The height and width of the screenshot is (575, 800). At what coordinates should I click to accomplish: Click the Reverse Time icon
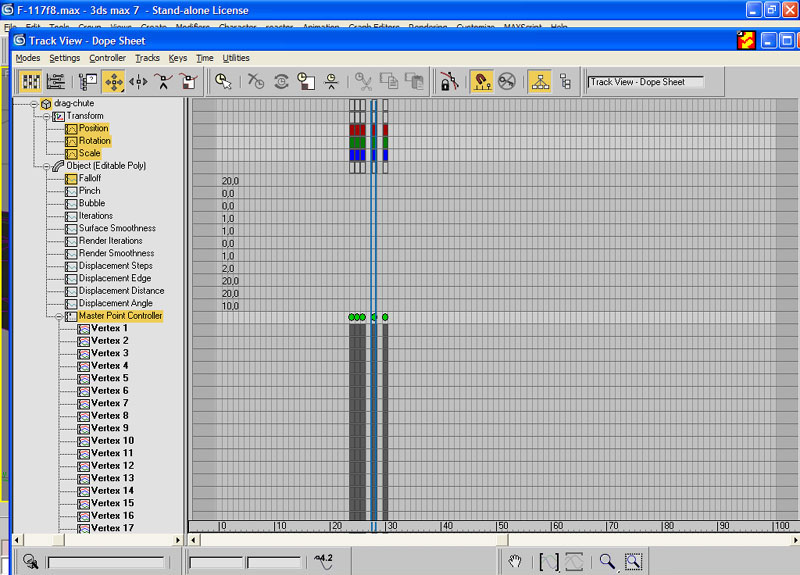coord(281,82)
